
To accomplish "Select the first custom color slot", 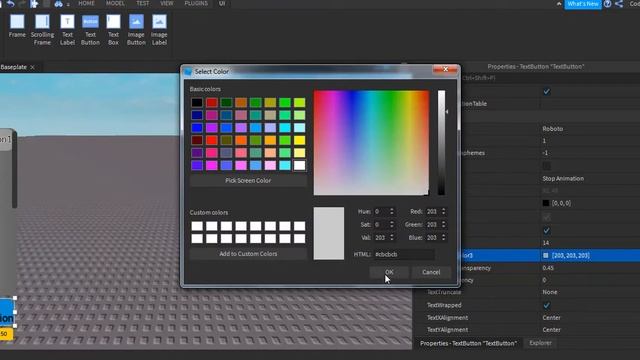I will pyautogui.click(x=197, y=226).
